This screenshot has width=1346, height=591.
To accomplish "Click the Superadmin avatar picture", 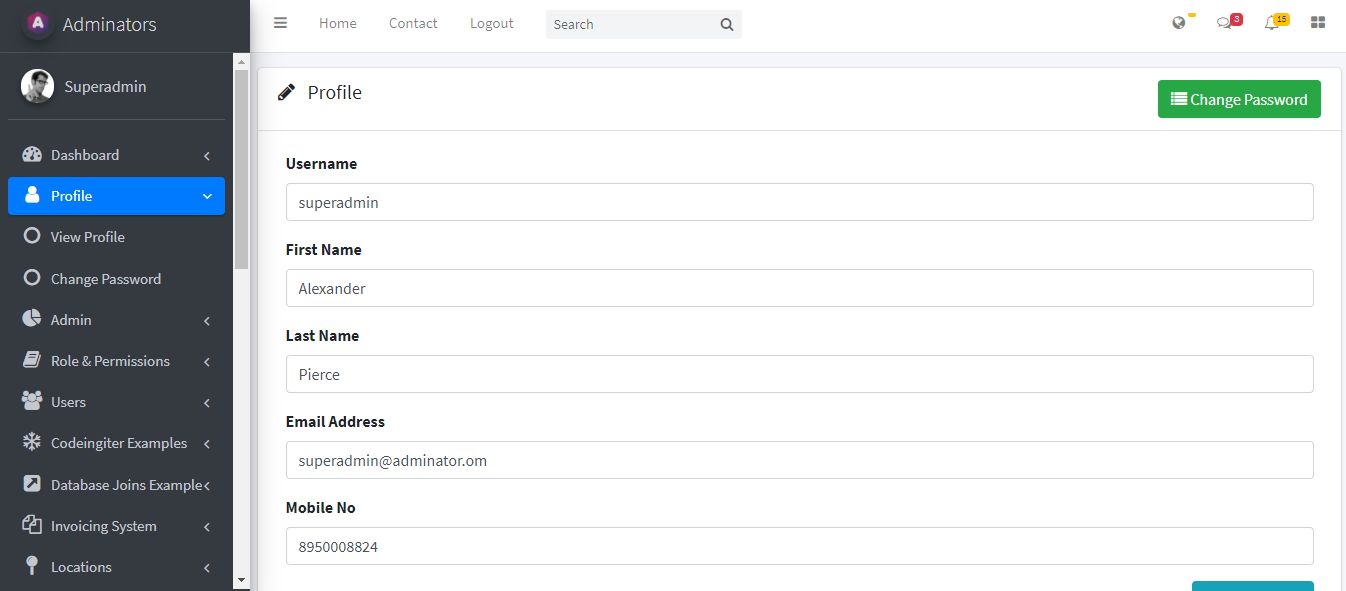I will tap(37, 86).
